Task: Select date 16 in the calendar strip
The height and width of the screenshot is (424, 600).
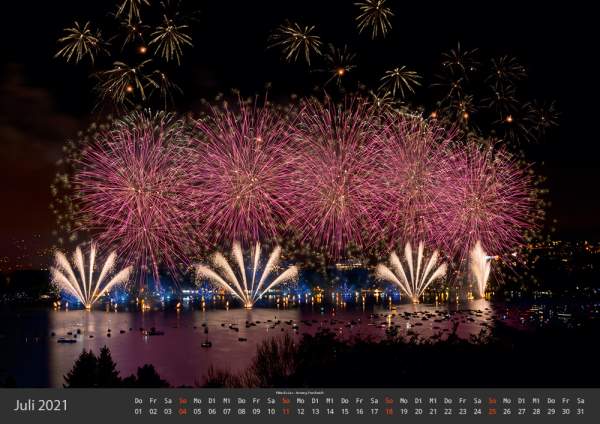Action: (360, 412)
